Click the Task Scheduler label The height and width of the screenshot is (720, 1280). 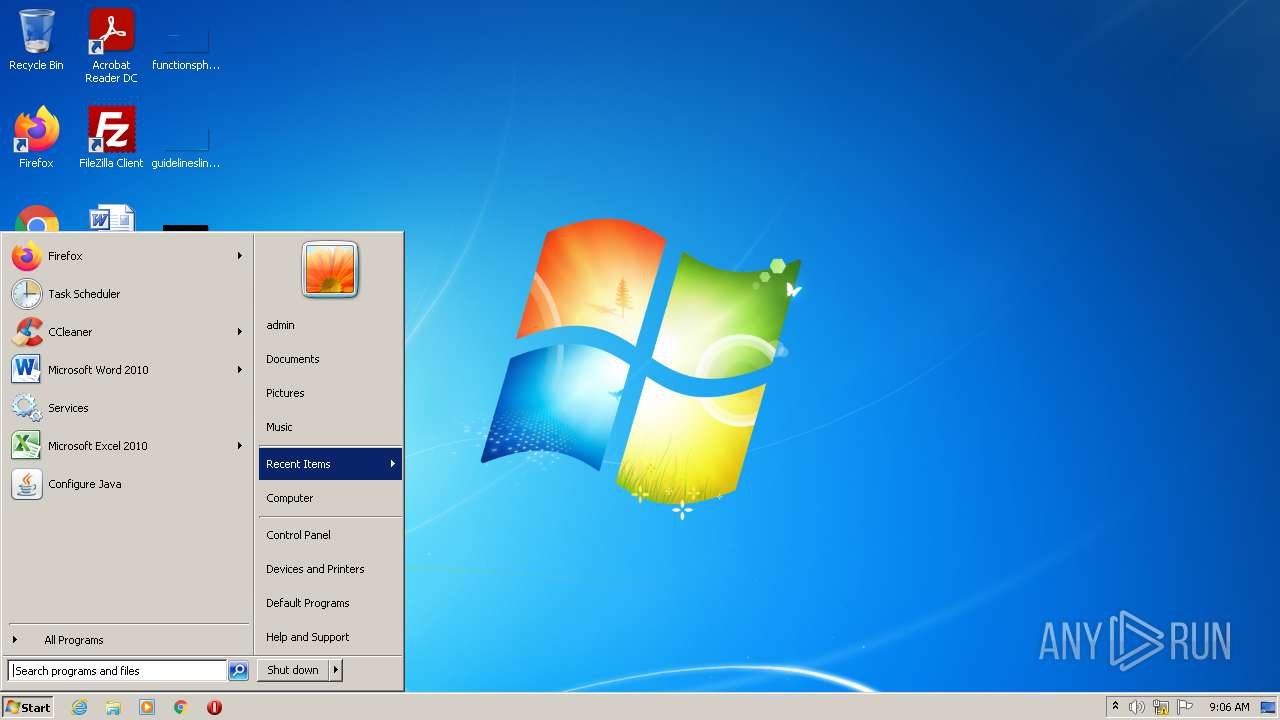coord(84,294)
